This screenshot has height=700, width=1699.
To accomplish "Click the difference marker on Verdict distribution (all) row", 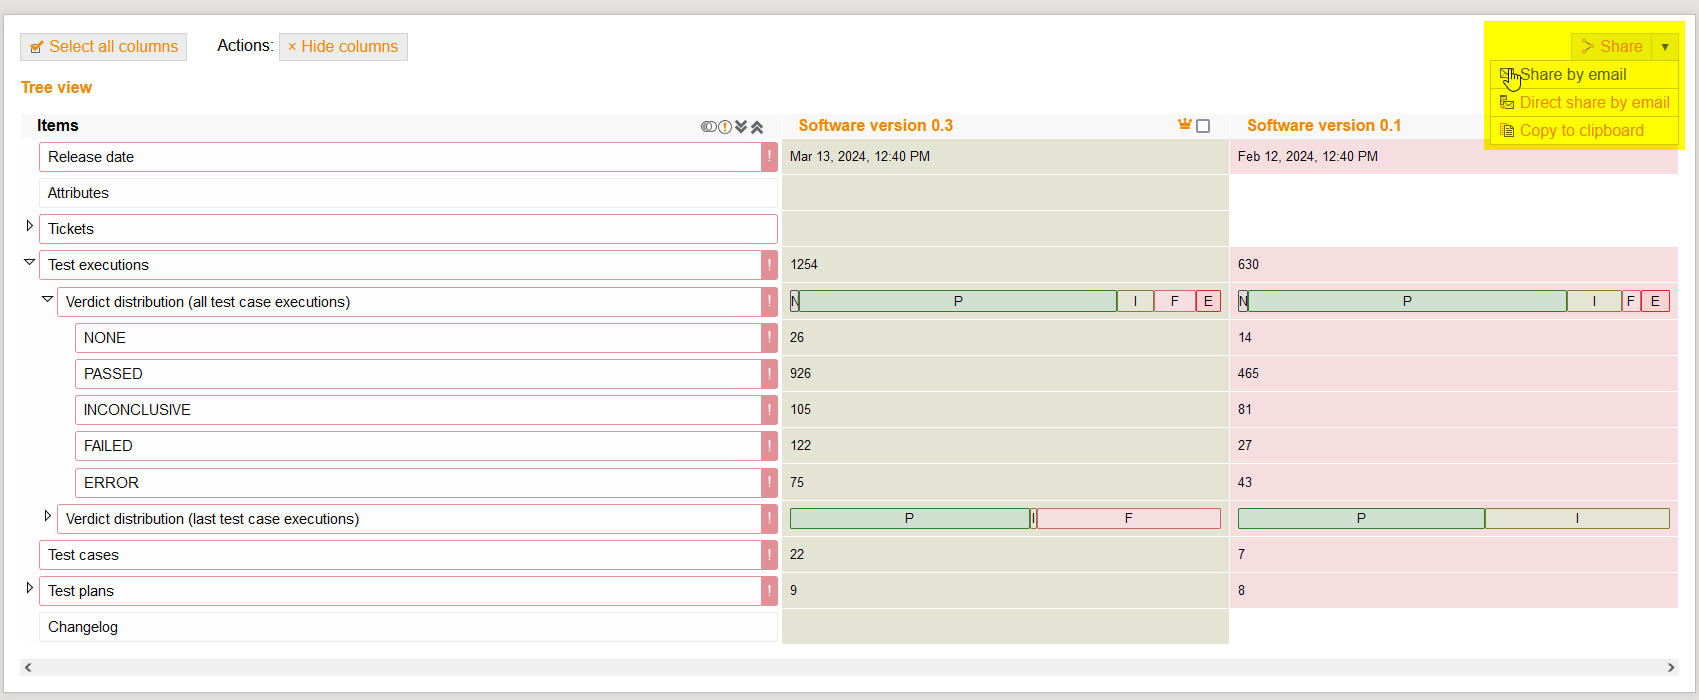I will click(769, 302).
